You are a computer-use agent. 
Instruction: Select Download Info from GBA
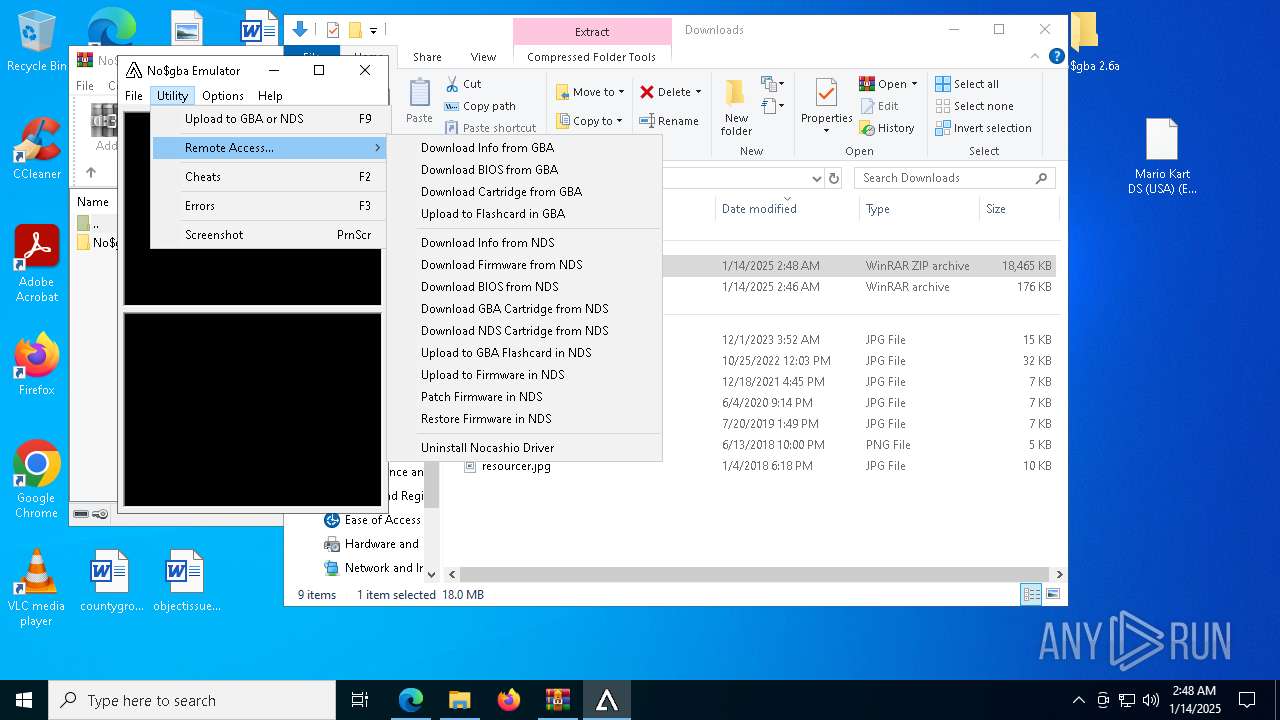point(525,148)
